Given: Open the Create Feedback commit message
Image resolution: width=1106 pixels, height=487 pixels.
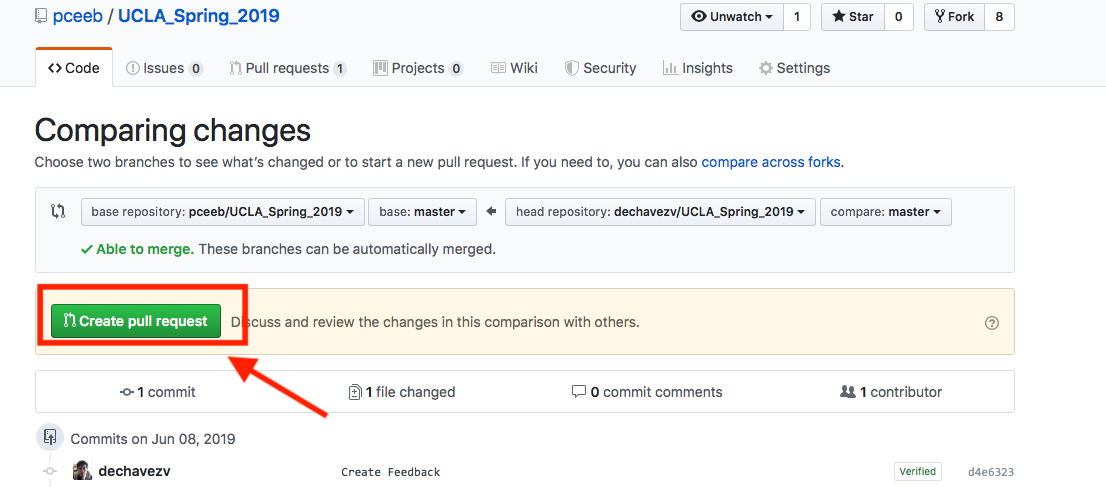Looking at the screenshot, I should pyautogui.click(x=391, y=471).
